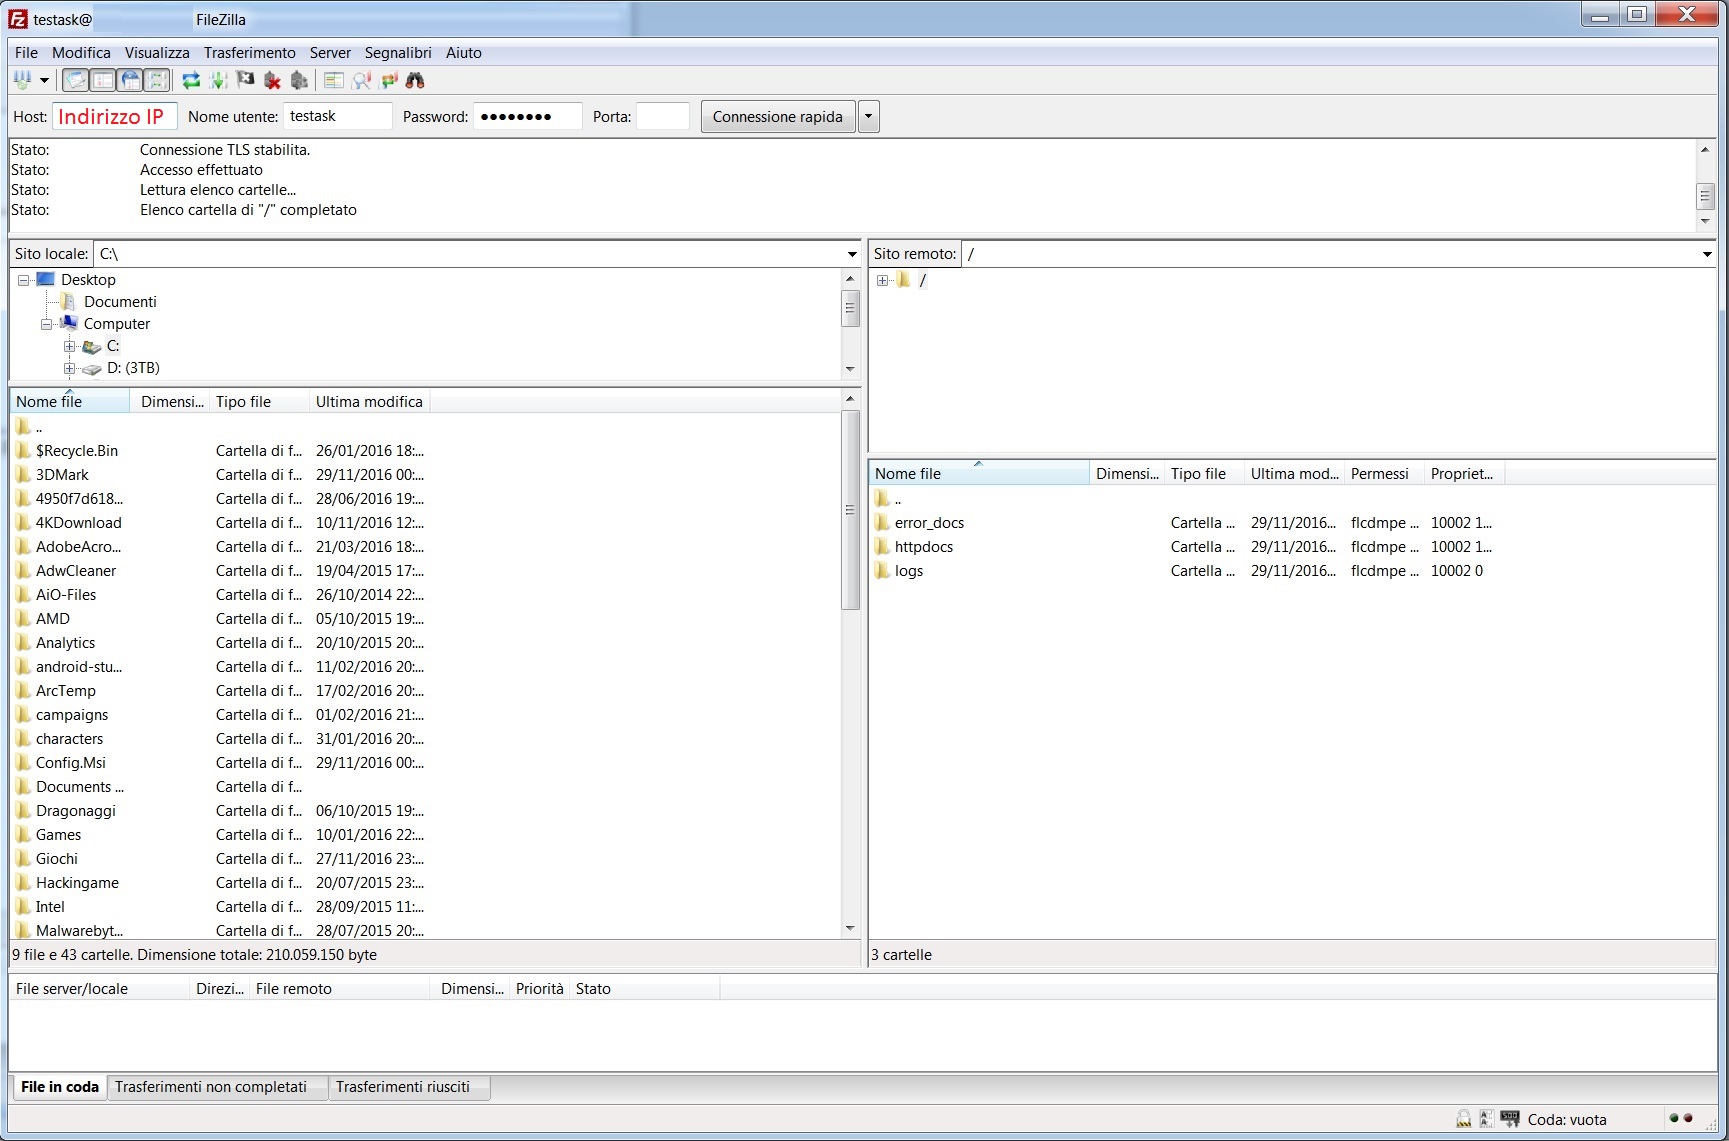1729x1141 pixels.
Task: Click the speed limits icon in status bar
Action: [x=1510, y=1119]
